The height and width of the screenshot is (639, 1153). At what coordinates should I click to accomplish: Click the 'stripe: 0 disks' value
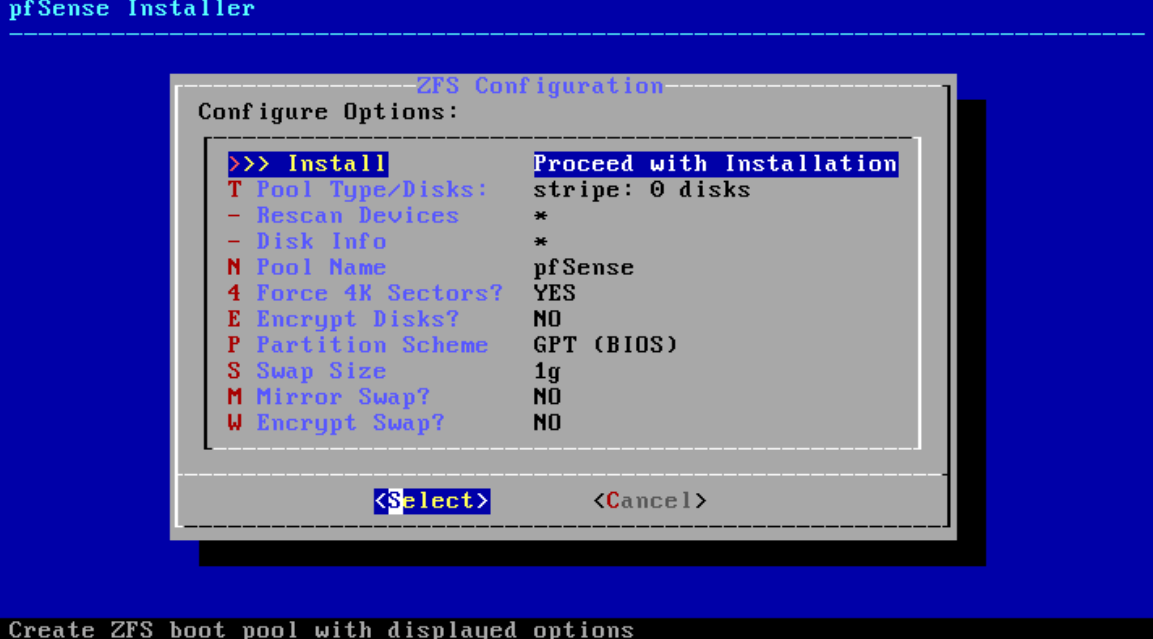[x=641, y=190]
